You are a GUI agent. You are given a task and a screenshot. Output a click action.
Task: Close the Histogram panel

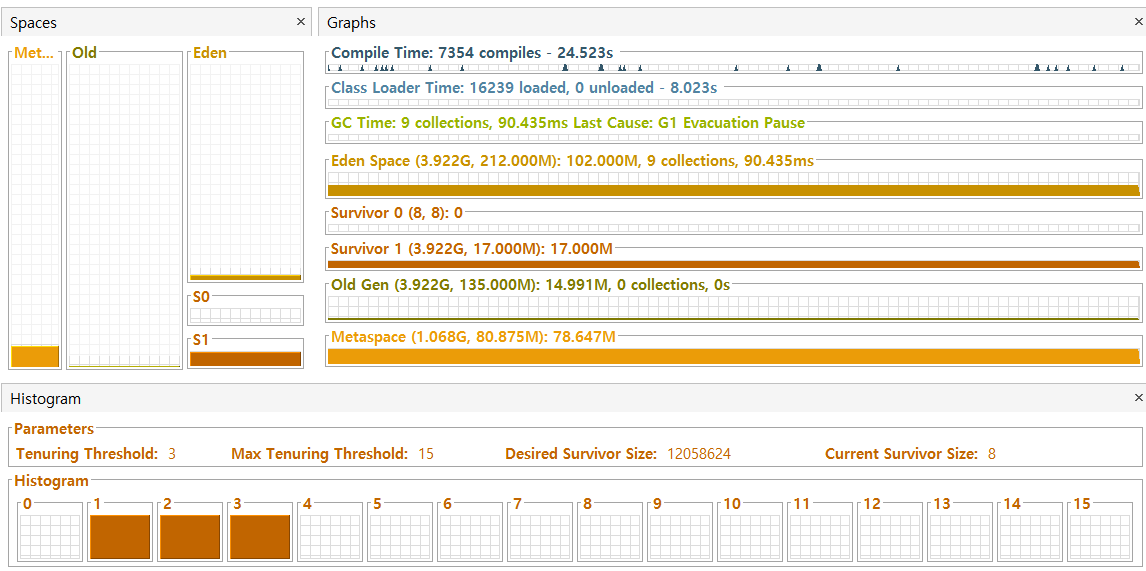(x=1137, y=398)
